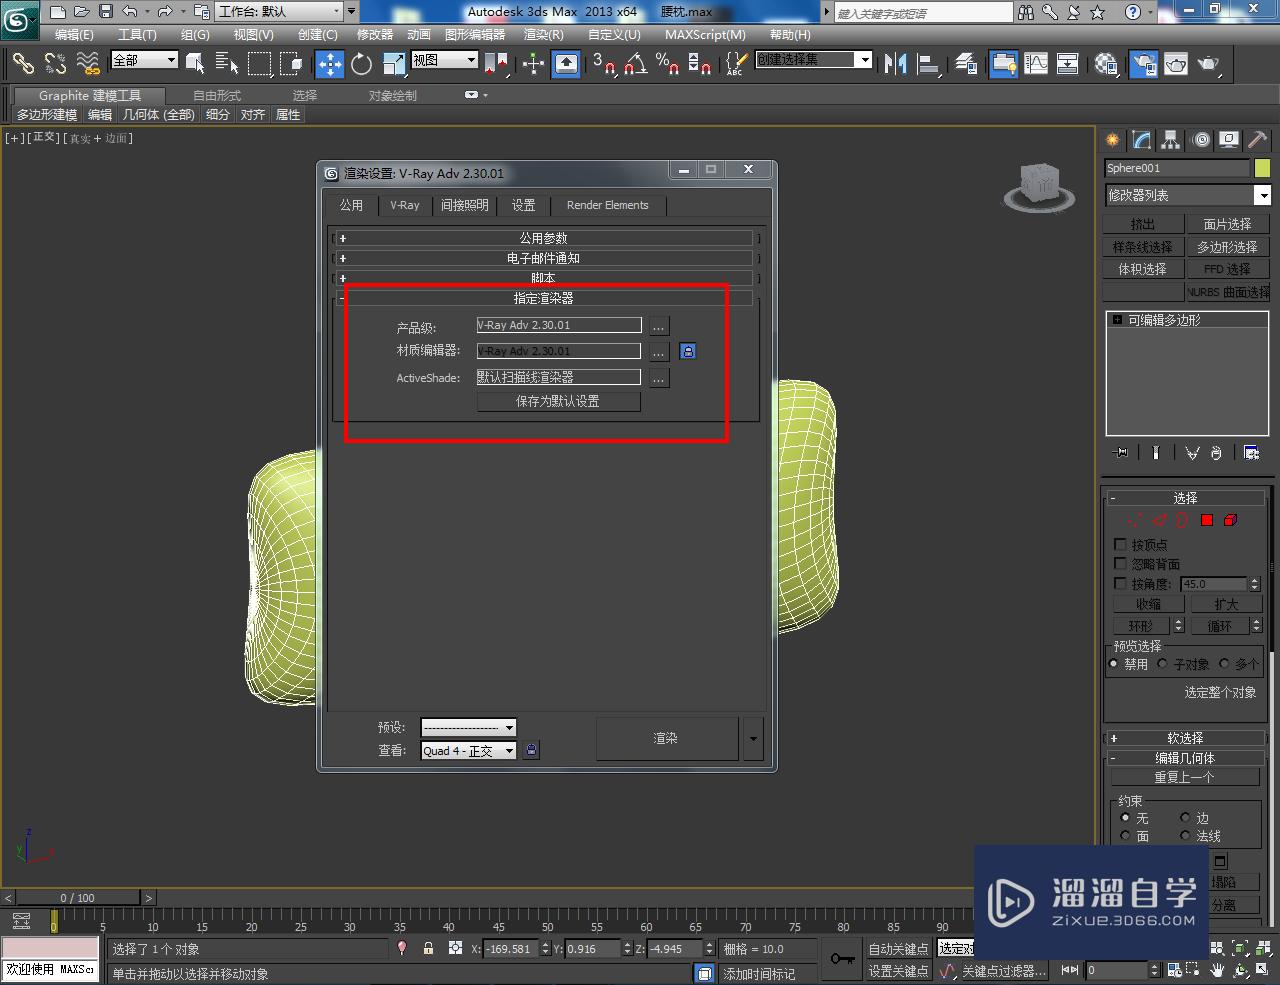The height and width of the screenshot is (985, 1280).
Task: Toggle the Angle Snap icon
Action: [636, 64]
